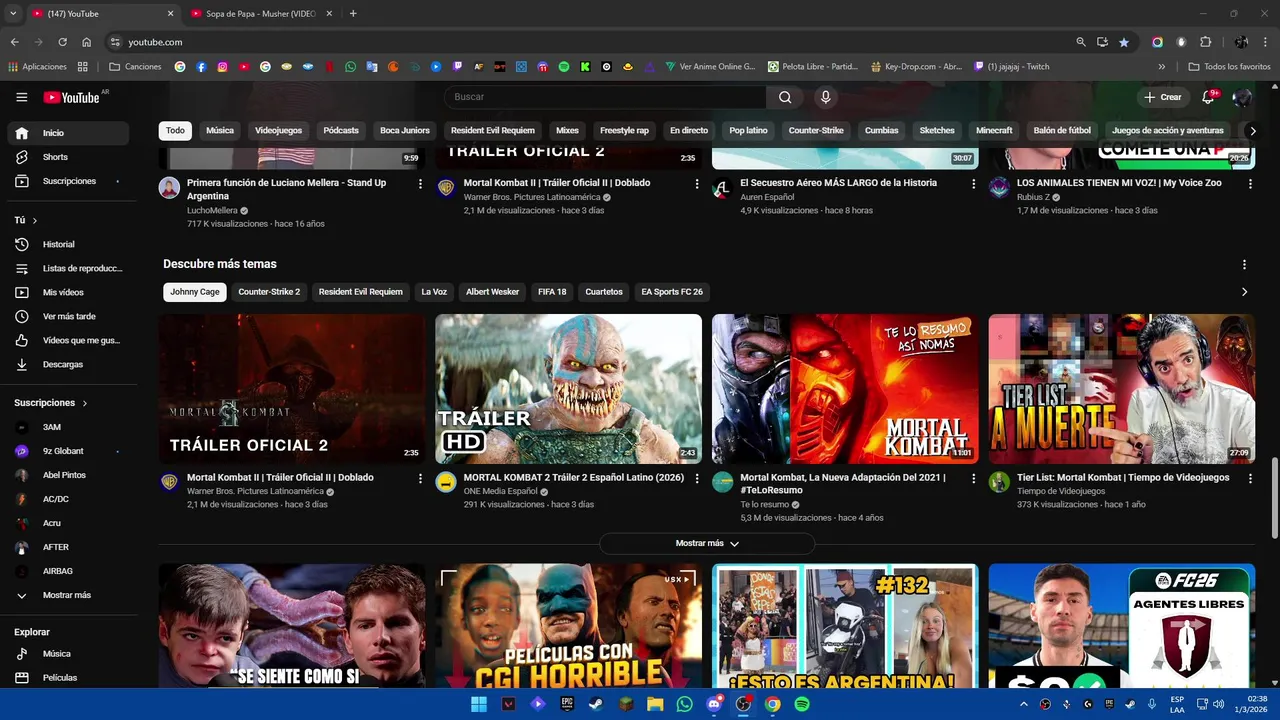Open the PELÍCULAS CON CGI HORRIBLE thumbnail
The width and height of the screenshot is (1280, 720).
(x=568, y=626)
